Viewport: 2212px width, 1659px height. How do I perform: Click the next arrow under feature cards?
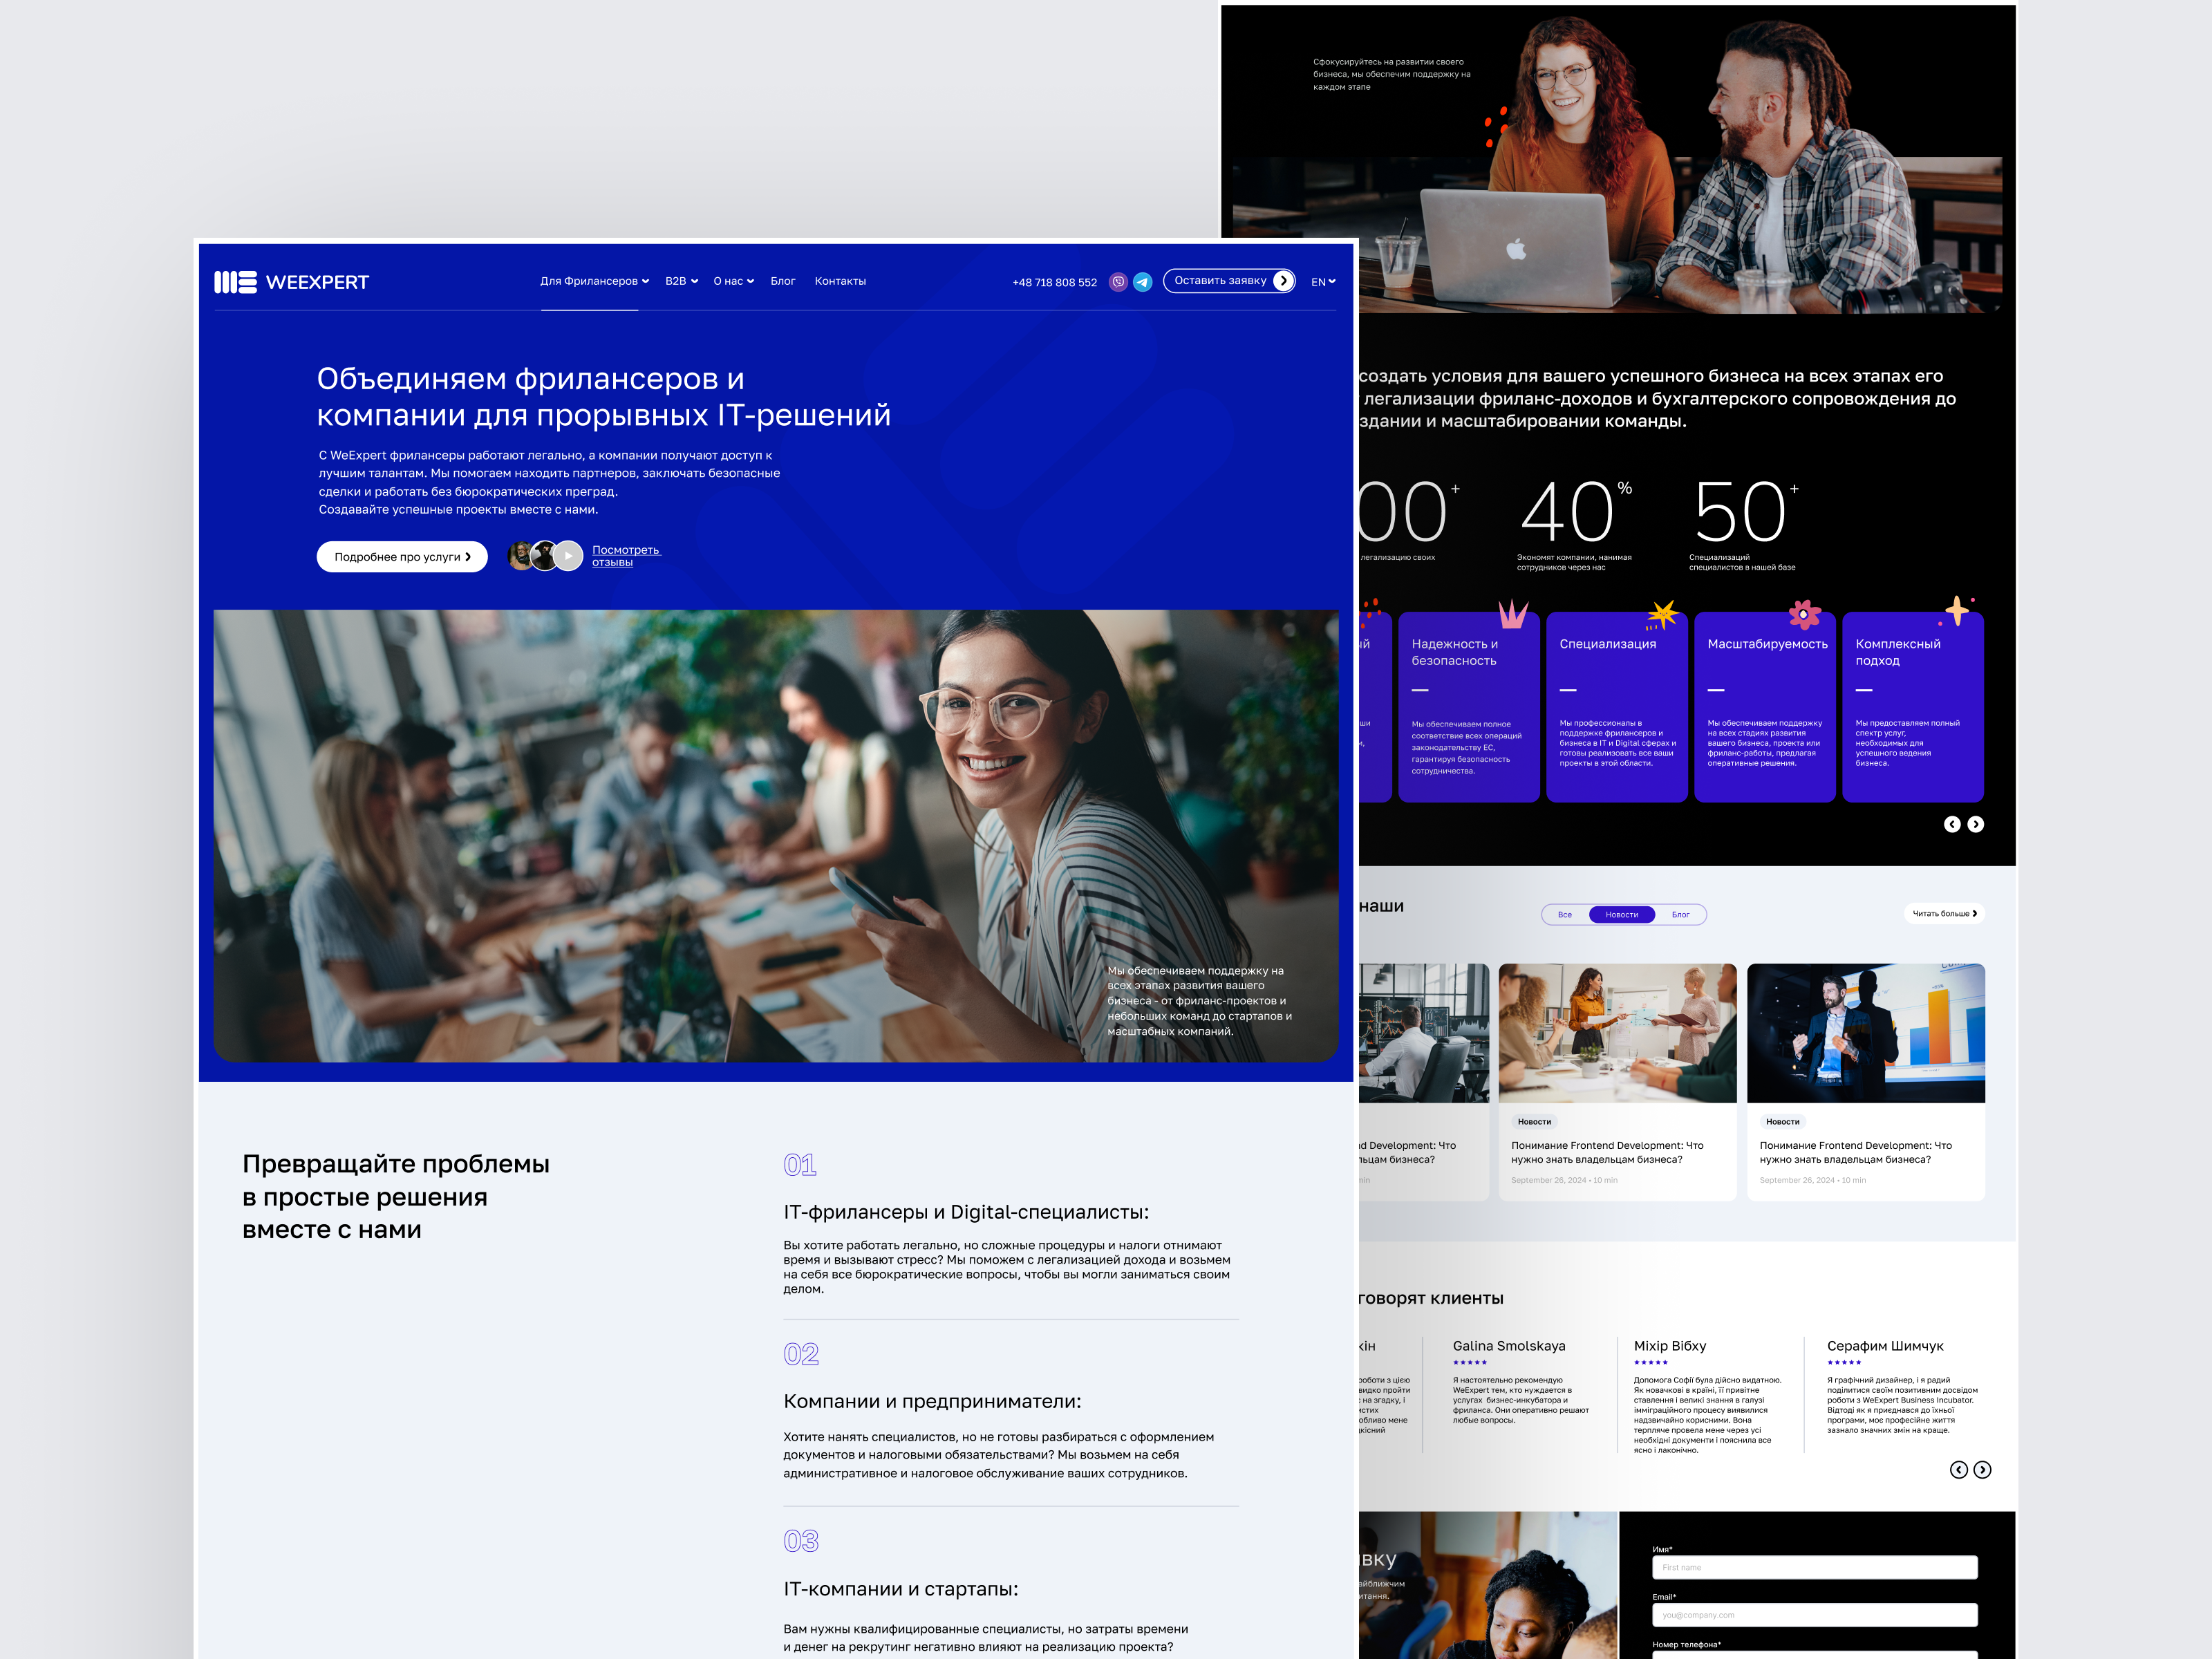click(1976, 824)
